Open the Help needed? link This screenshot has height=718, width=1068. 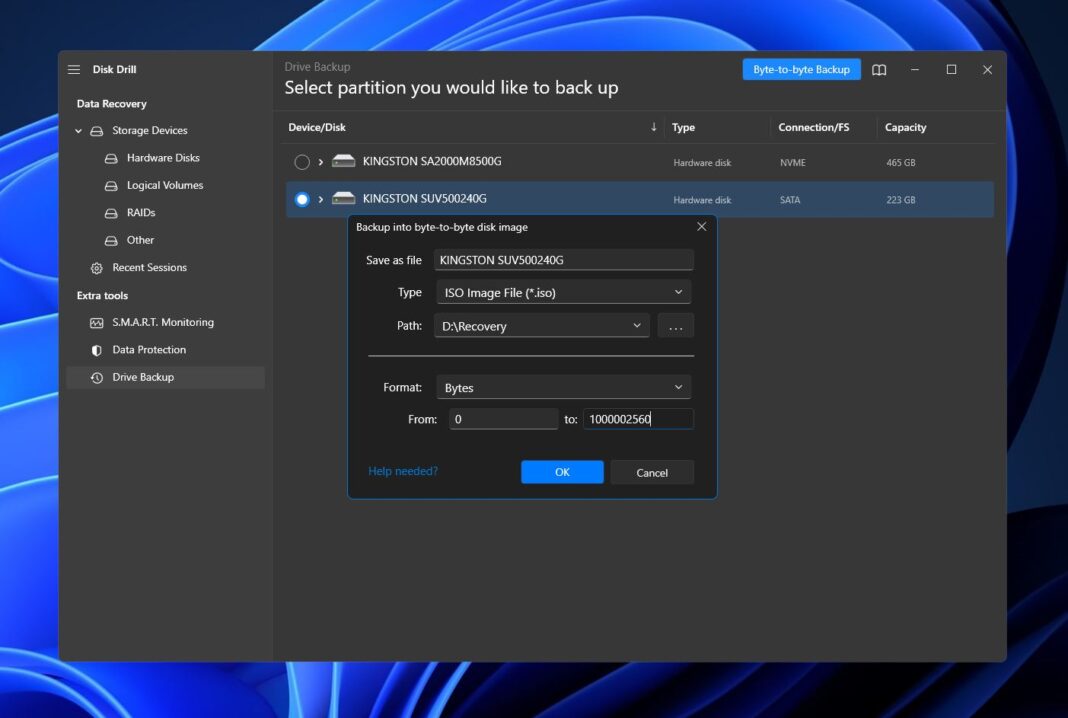[x=403, y=471]
